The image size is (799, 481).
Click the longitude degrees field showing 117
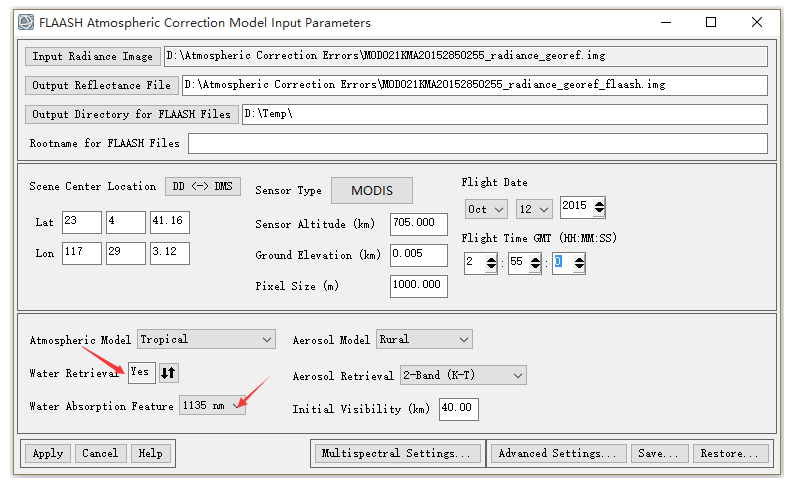[82, 253]
